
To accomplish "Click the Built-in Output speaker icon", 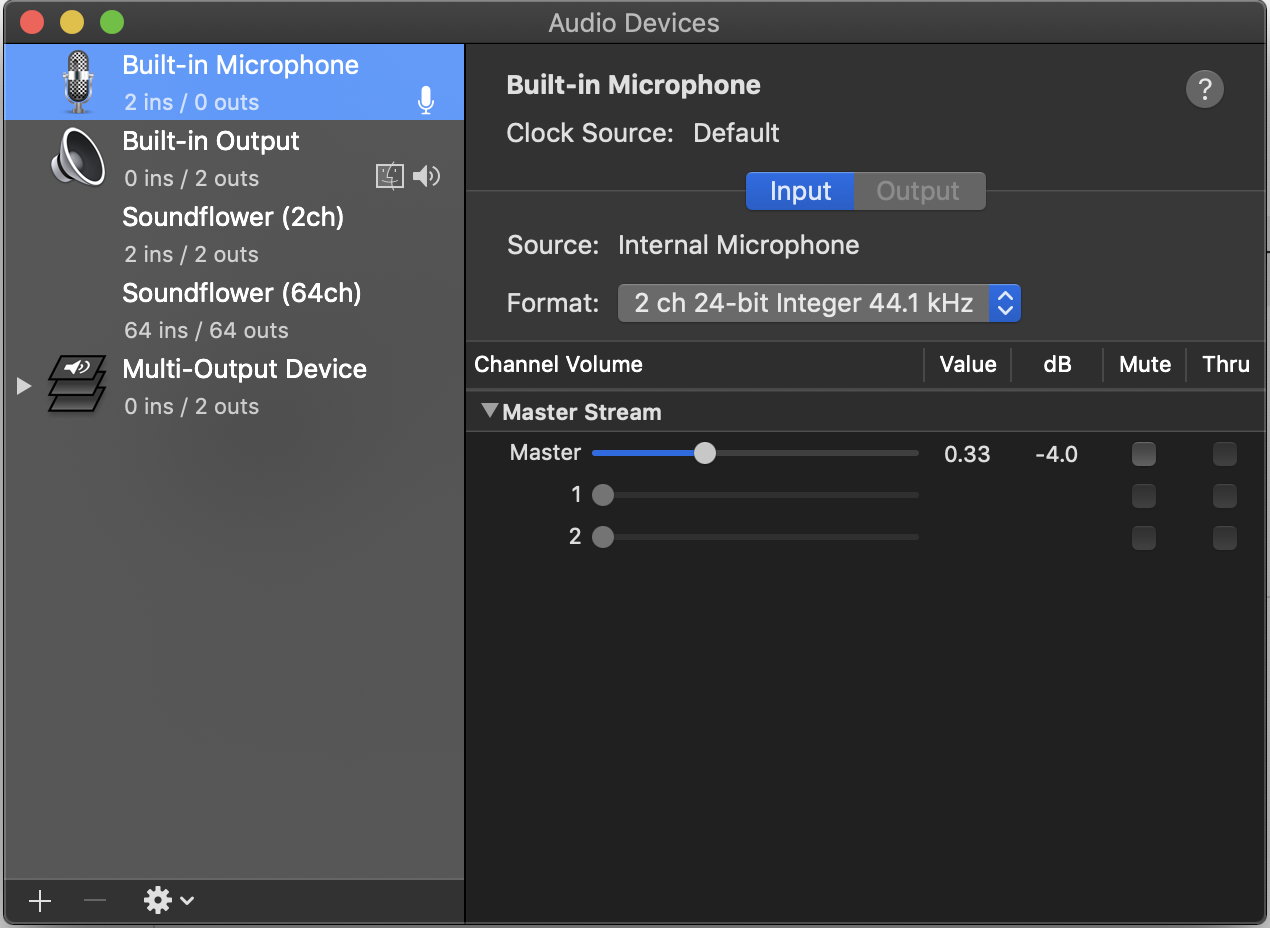I will 77,158.
